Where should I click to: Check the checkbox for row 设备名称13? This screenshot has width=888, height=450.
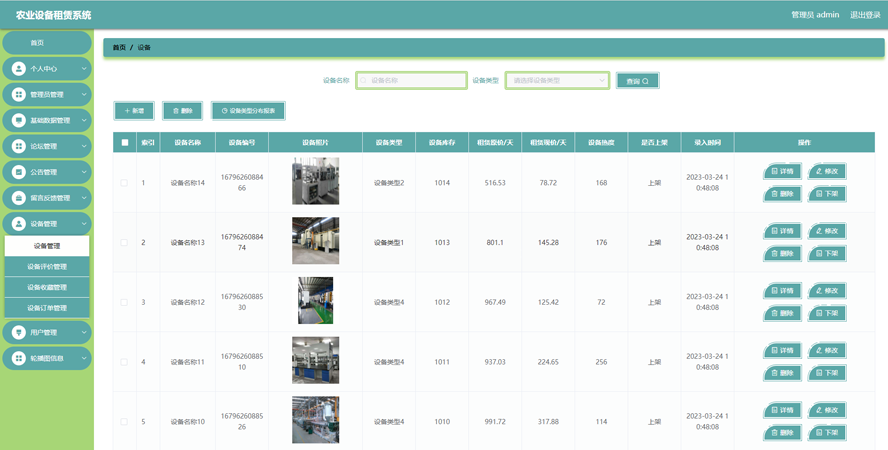click(124, 242)
